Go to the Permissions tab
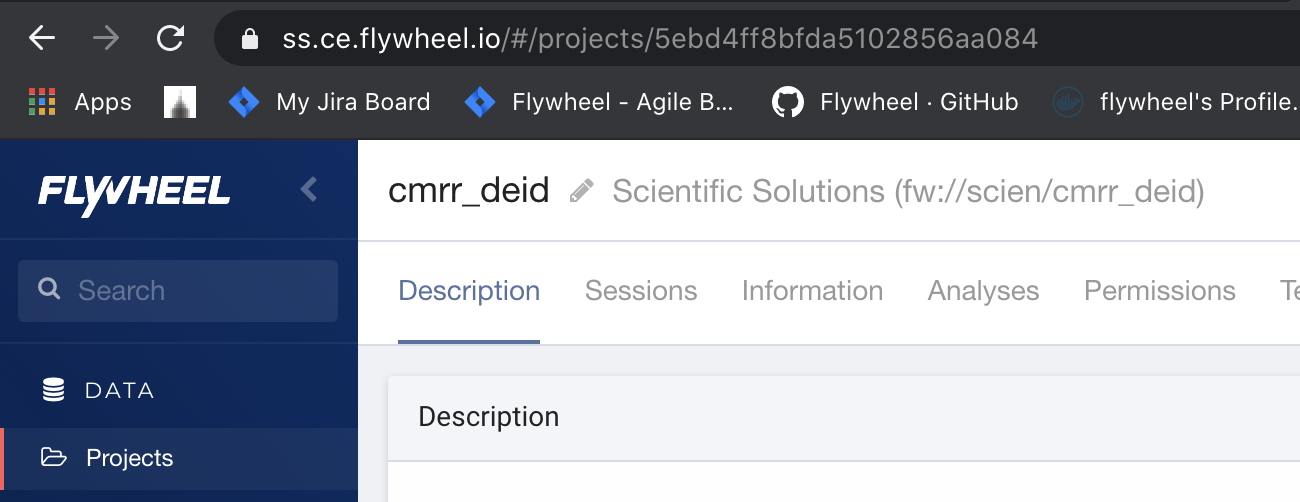Viewport: 1300px width, 502px height. click(1159, 291)
